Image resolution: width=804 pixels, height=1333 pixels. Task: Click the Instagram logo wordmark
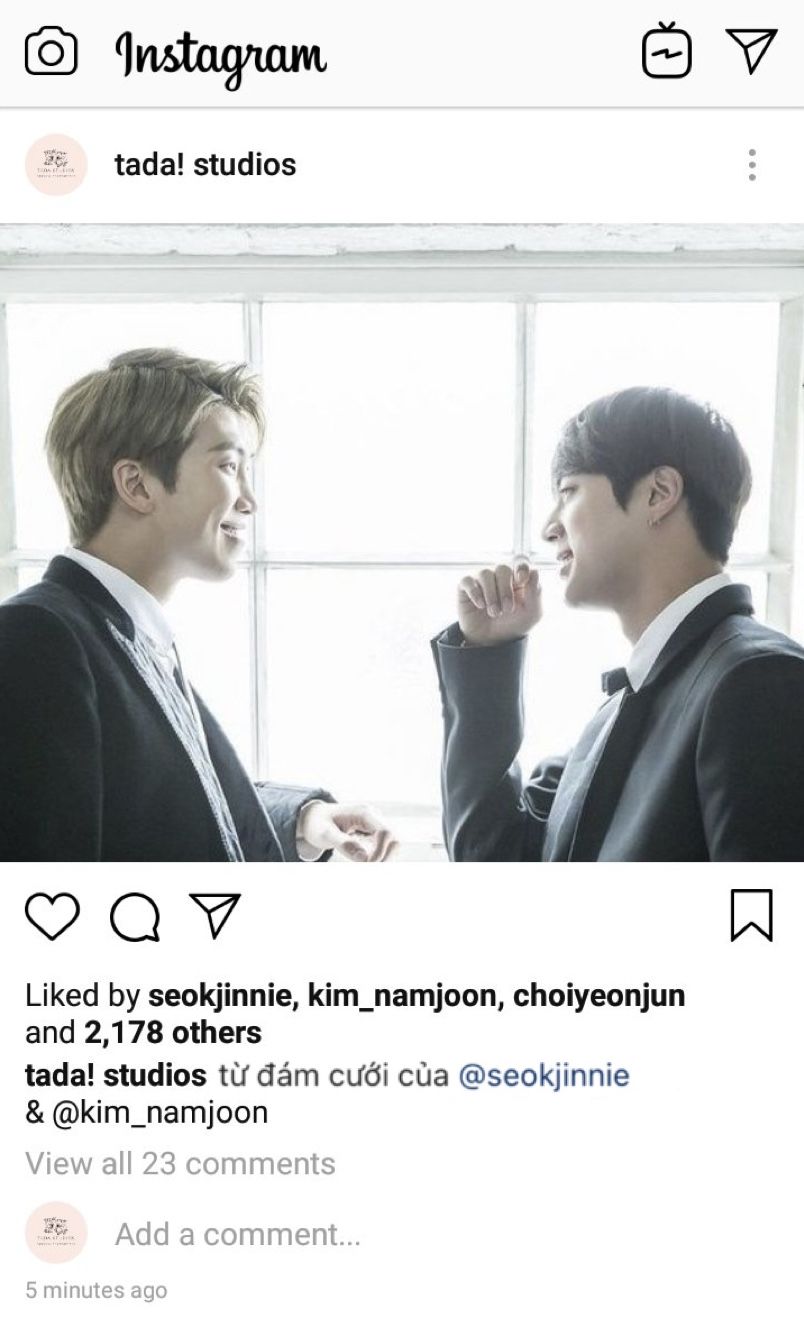point(221,55)
